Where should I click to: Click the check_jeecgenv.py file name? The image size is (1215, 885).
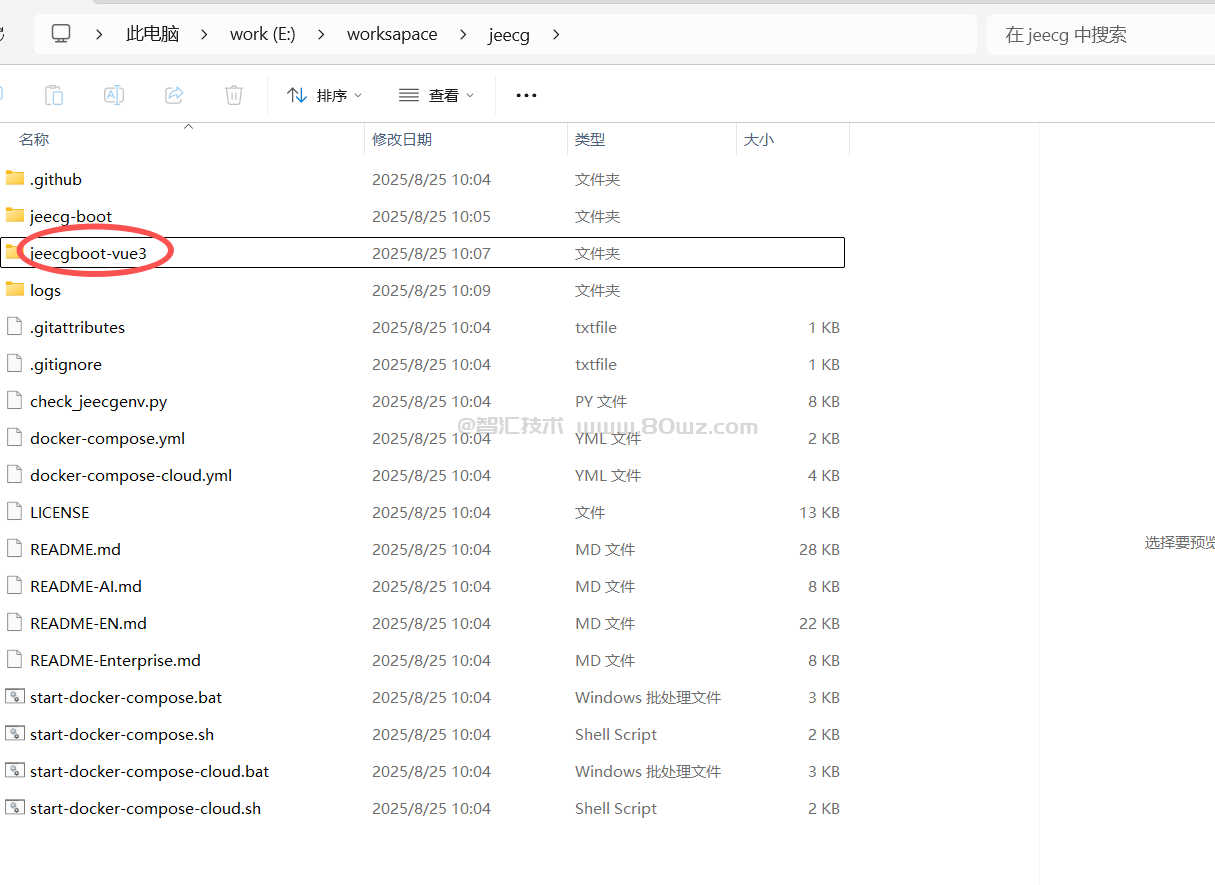(x=99, y=402)
